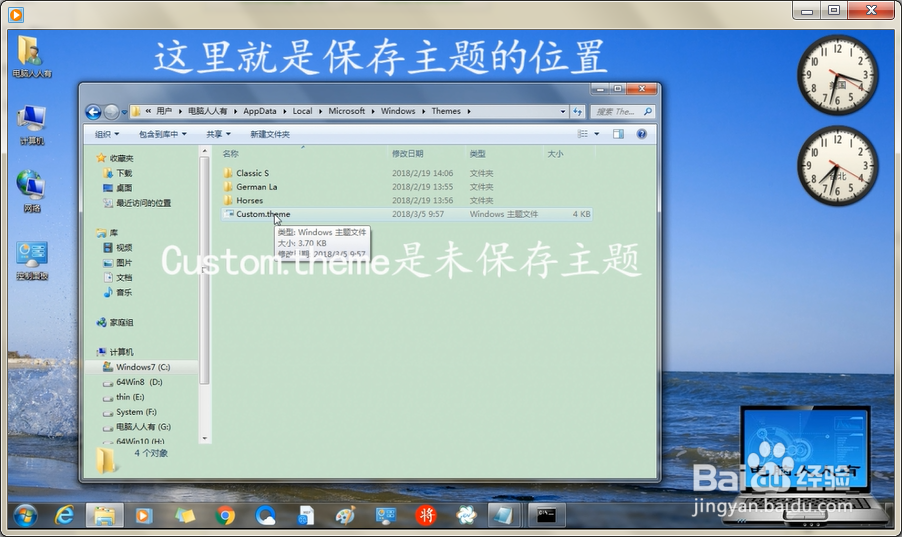902x537 pixels.
Task: Open the view options dropdown arrow
Action: [x=597, y=134]
